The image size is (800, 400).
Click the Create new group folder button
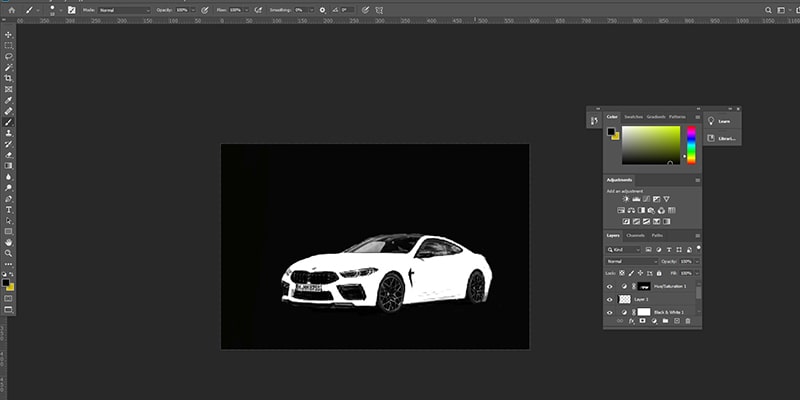[x=665, y=321]
